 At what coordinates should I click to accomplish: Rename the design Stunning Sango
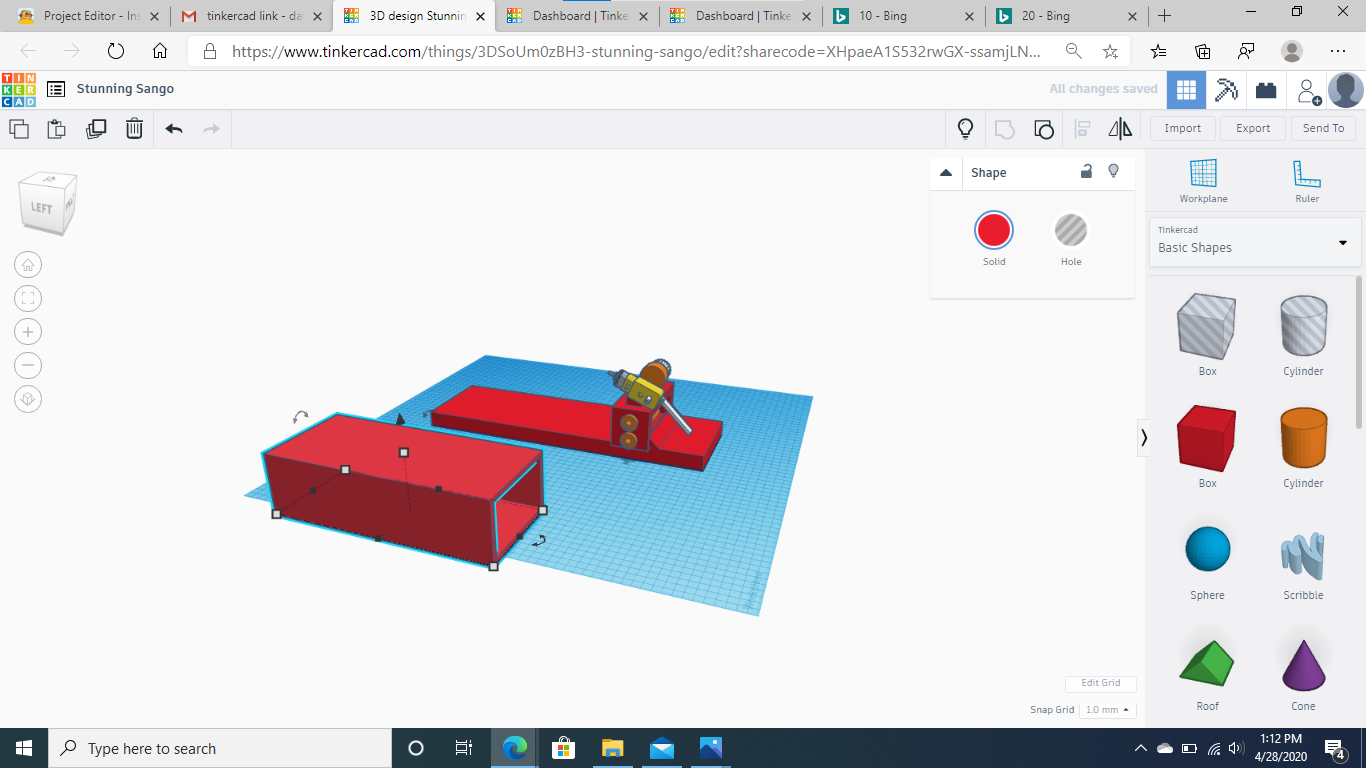coord(125,89)
